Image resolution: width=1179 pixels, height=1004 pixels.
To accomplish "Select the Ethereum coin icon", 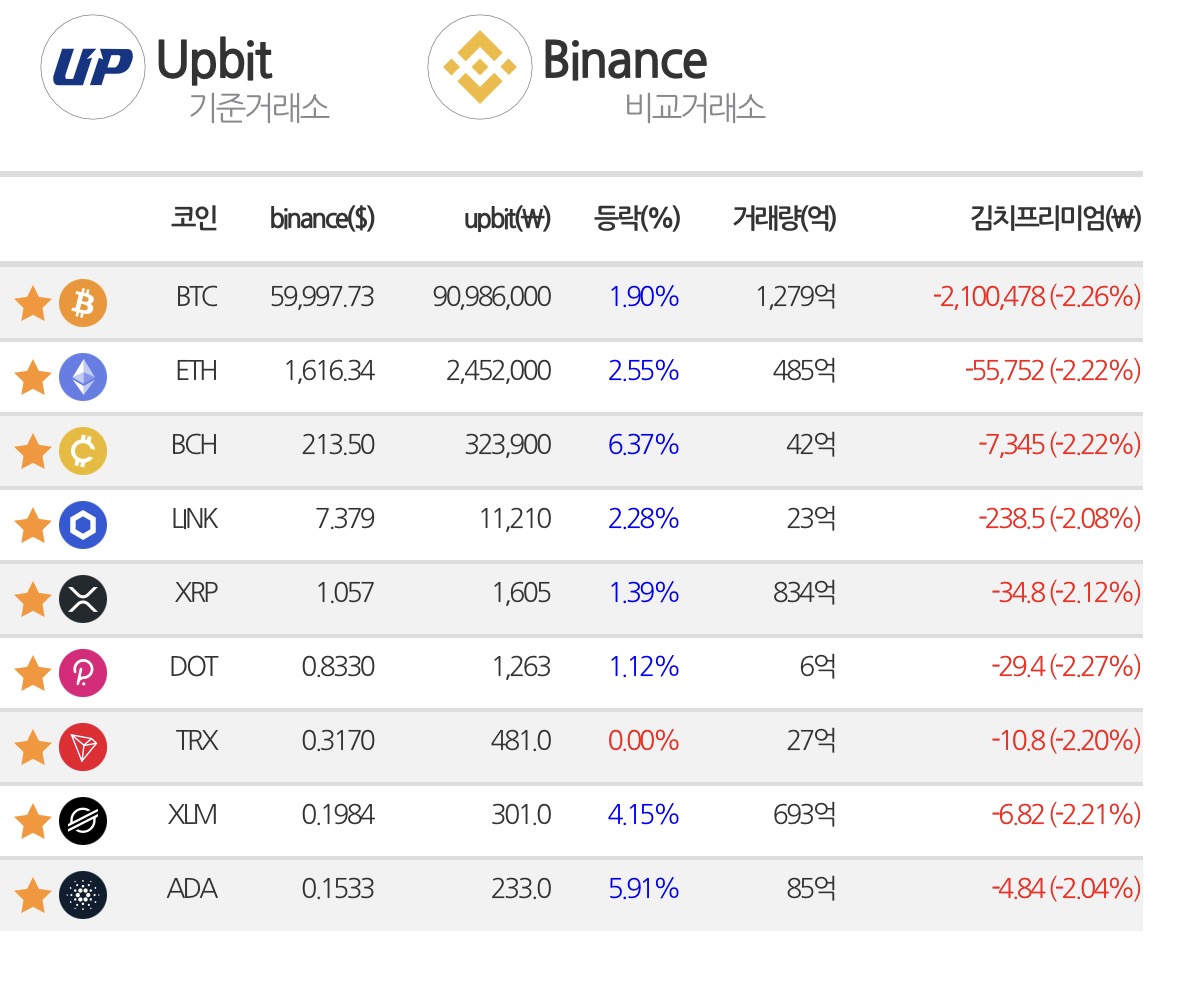I will [x=83, y=377].
